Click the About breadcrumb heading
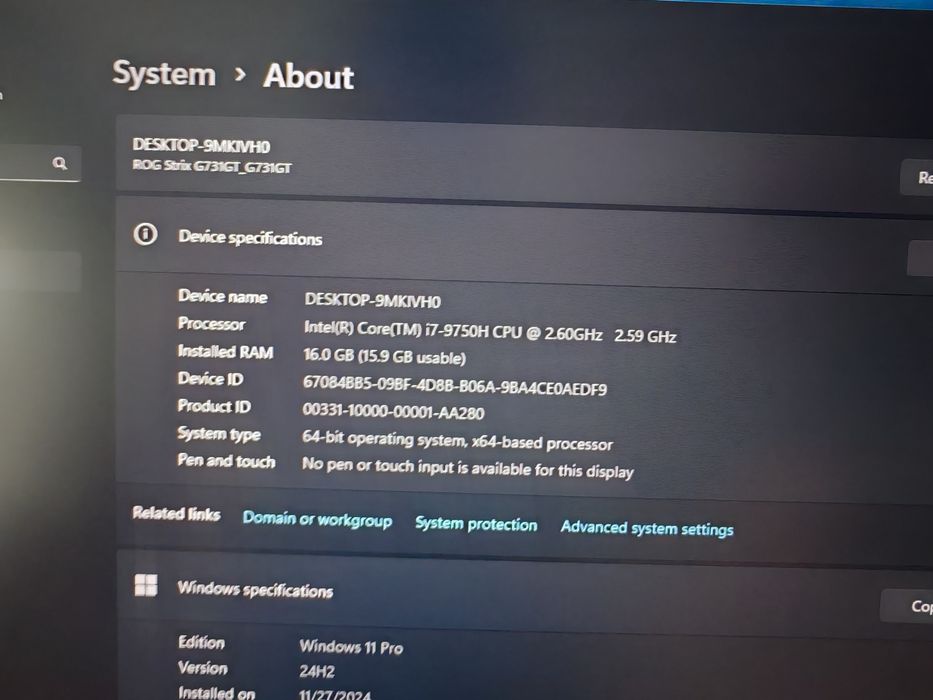 [x=308, y=77]
